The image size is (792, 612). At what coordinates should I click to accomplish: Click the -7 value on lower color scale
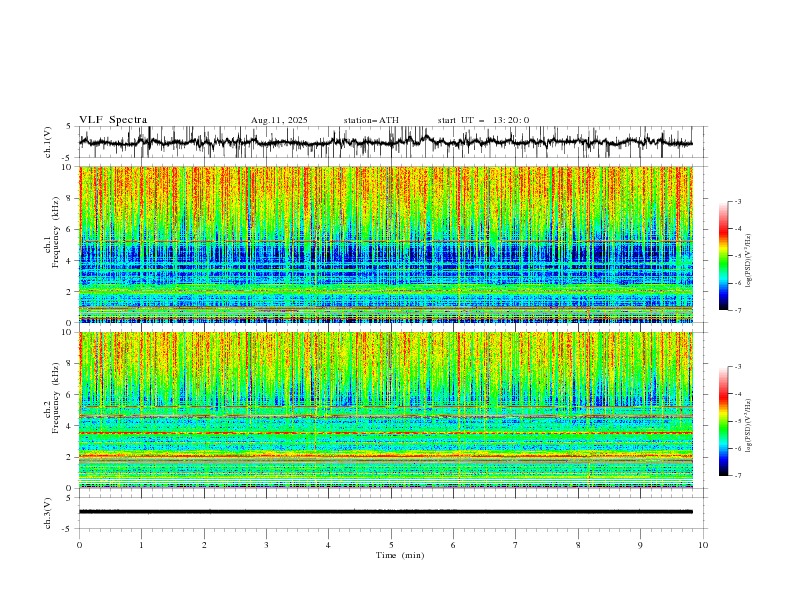737,476
